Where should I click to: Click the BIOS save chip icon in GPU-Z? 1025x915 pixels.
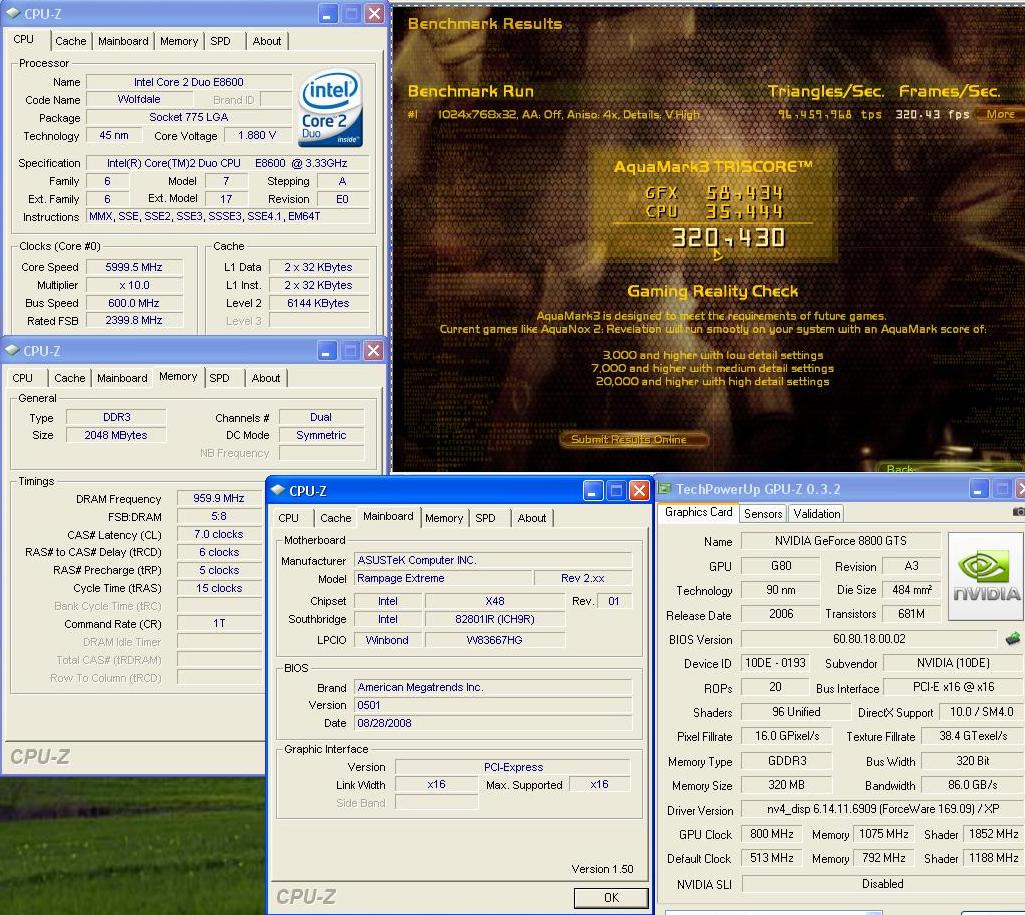point(1013,639)
